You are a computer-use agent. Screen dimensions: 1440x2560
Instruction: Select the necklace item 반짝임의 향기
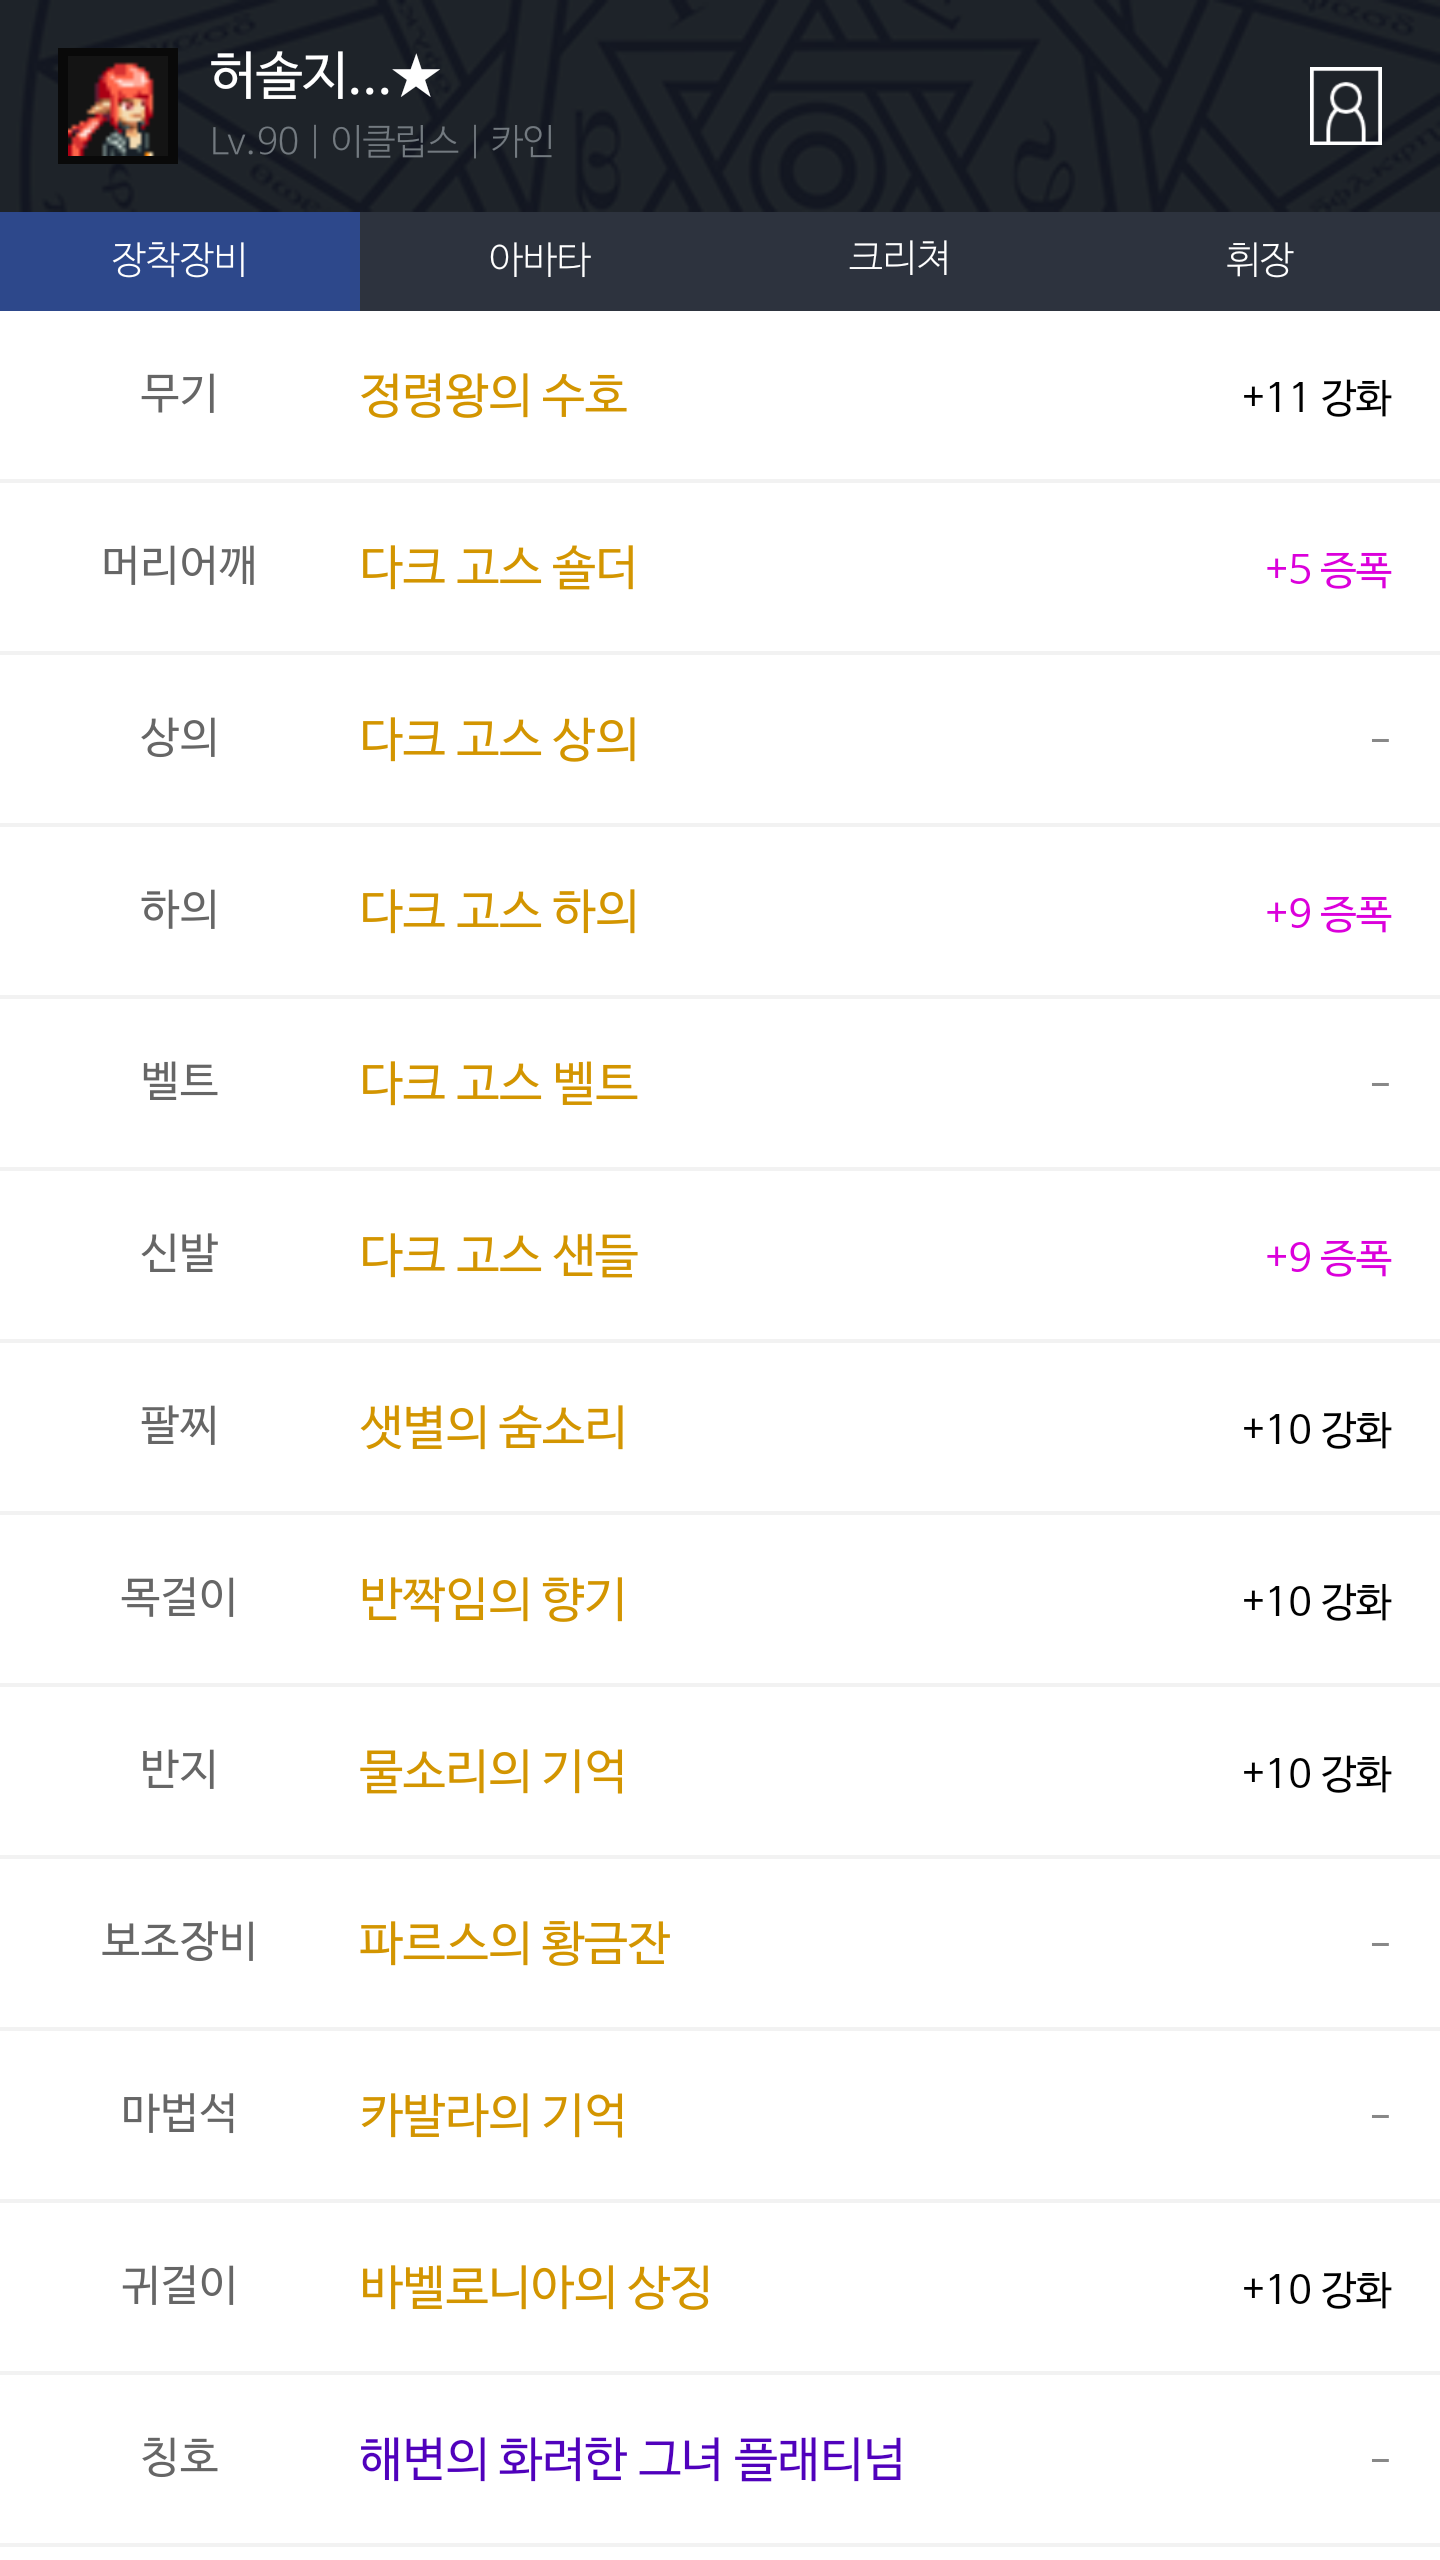492,1600
